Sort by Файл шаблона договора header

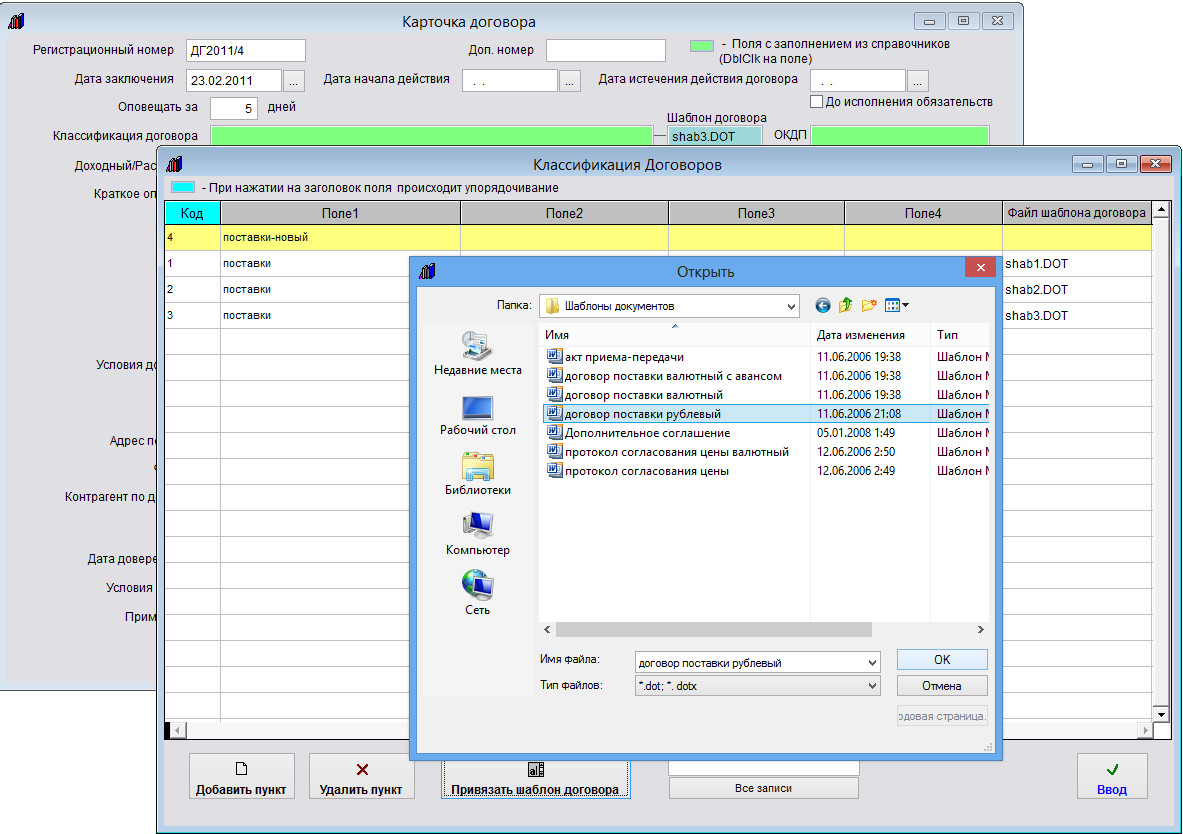[1077, 214]
